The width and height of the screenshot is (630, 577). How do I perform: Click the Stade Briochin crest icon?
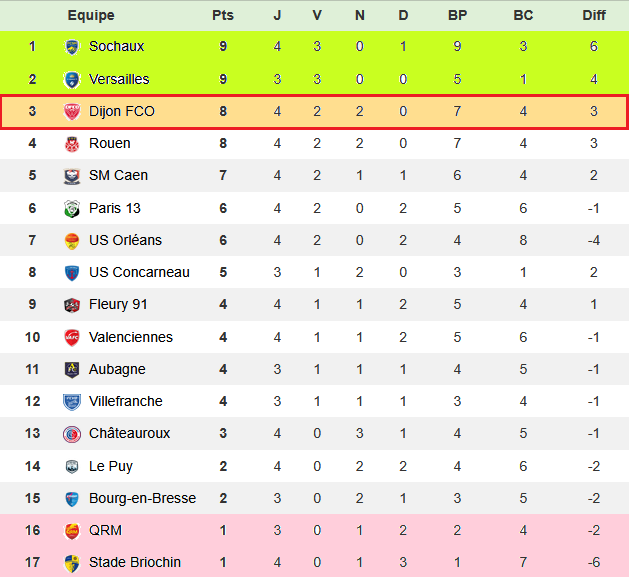click(x=72, y=562)
